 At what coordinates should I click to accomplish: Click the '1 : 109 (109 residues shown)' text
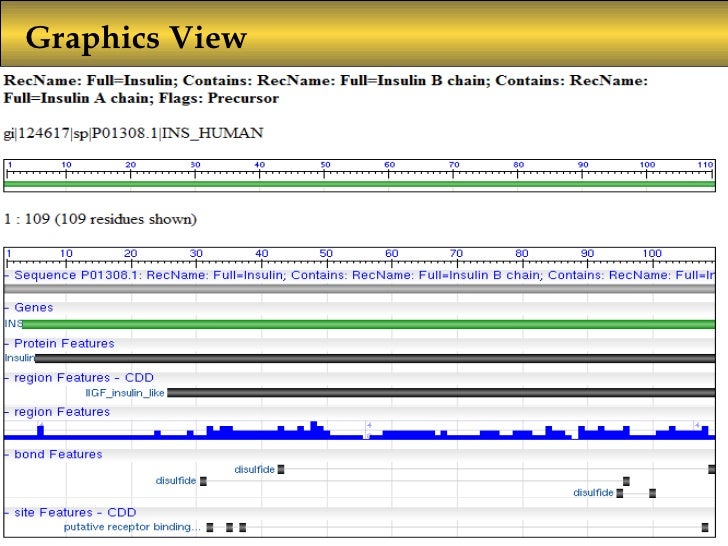tap(100, 219)
